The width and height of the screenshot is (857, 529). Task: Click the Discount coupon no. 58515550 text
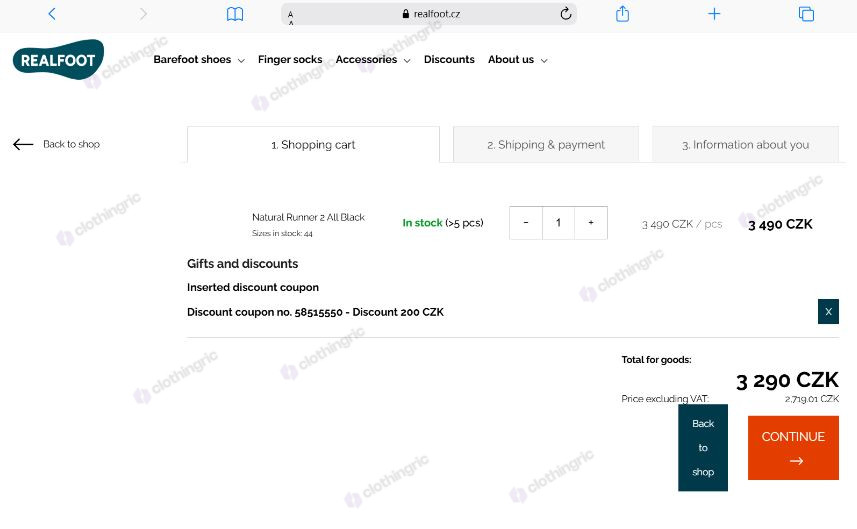pos(315,312)
